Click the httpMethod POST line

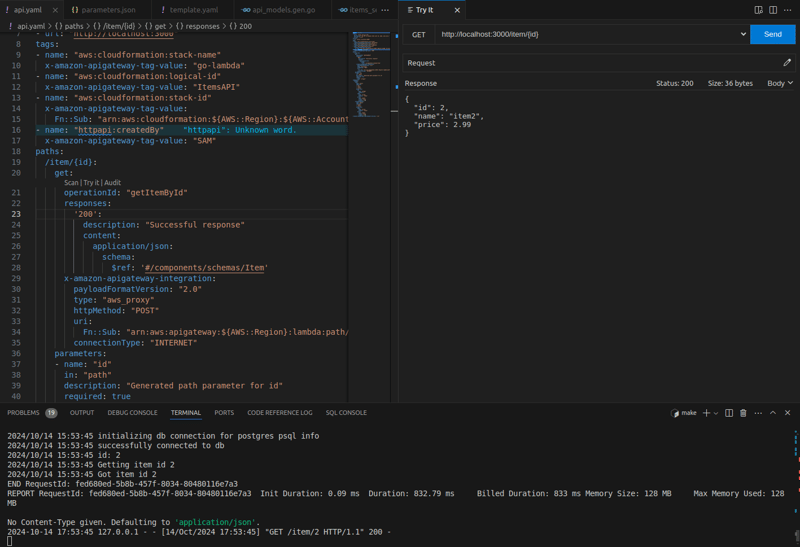[116, 311]
